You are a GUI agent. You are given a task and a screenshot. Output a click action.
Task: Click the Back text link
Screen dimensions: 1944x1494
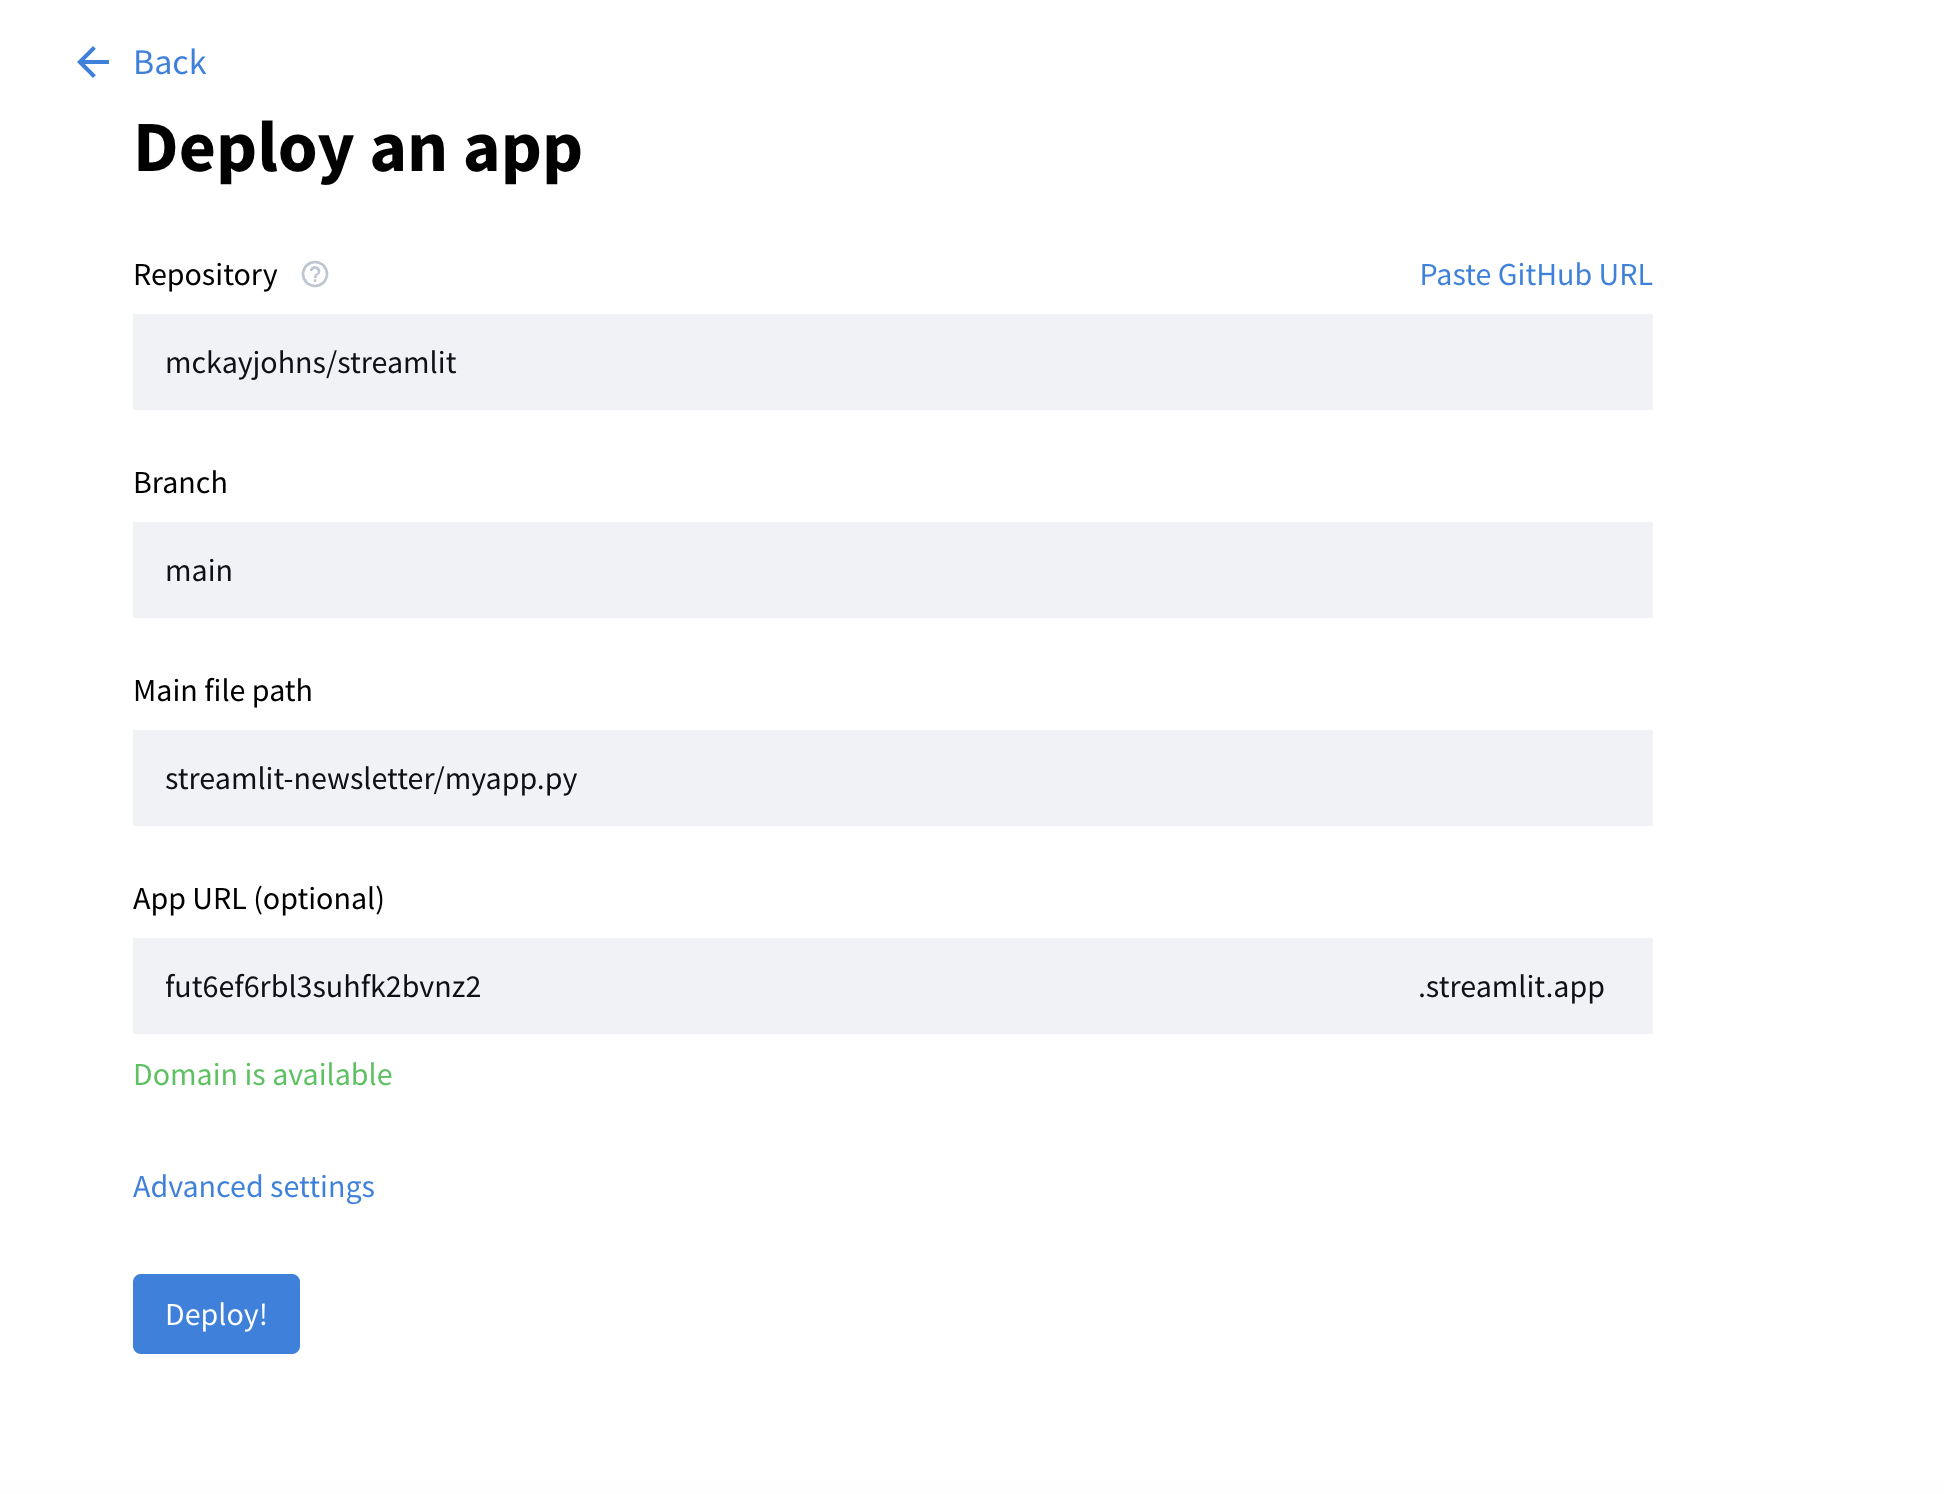coord(168,62)
